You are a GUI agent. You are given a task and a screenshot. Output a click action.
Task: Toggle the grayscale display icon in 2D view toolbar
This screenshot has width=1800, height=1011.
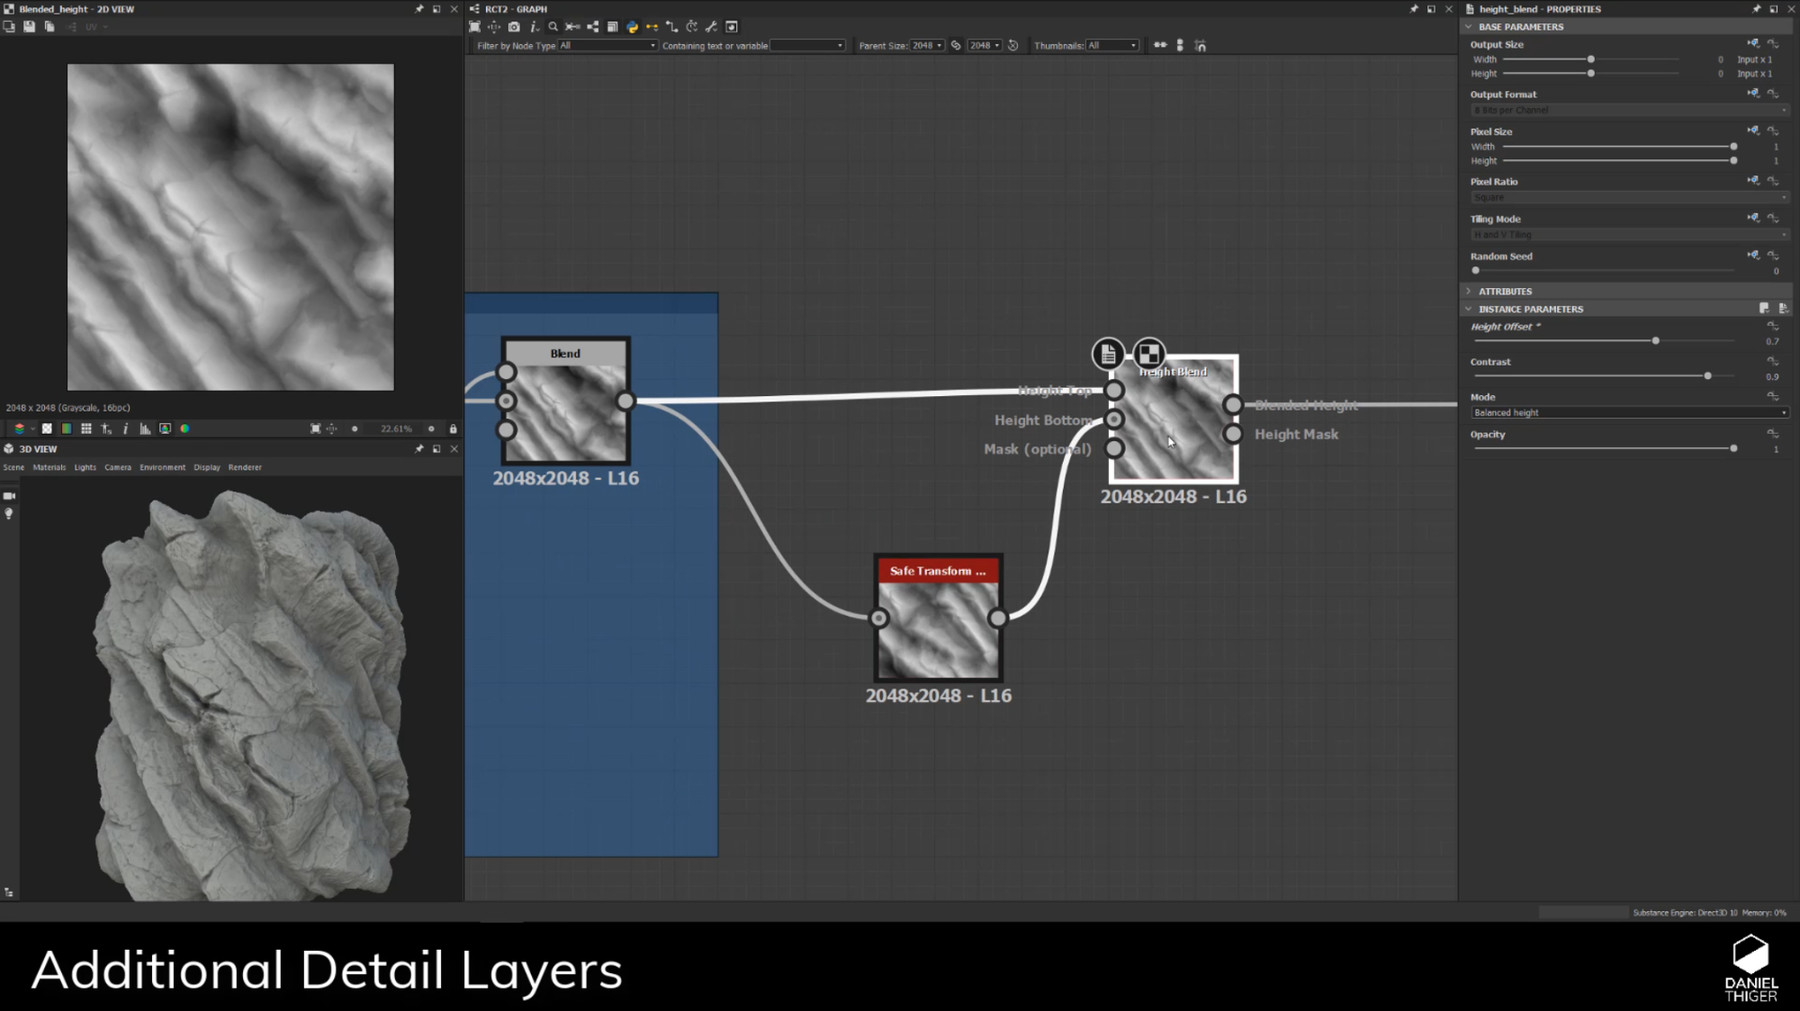tap(46, 428)
